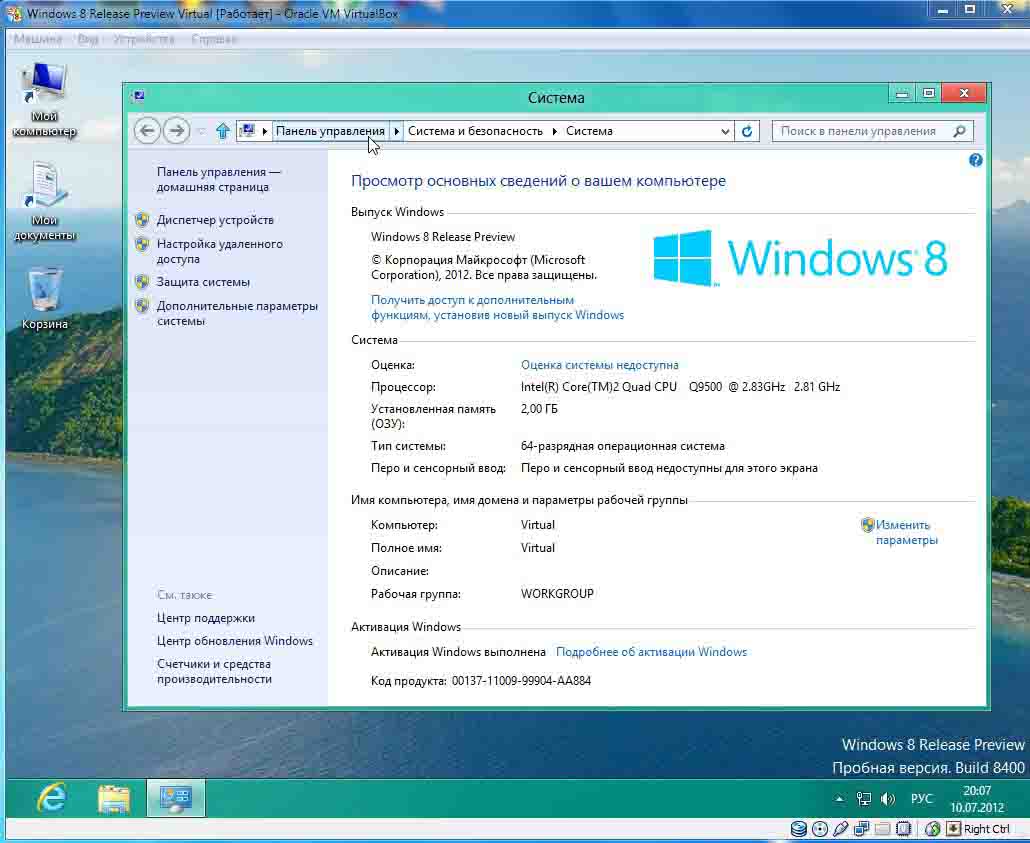Click the VirtualBox optical disk status icon
1030x843 pixels.
pyautogui.click(x=819, y=829)
